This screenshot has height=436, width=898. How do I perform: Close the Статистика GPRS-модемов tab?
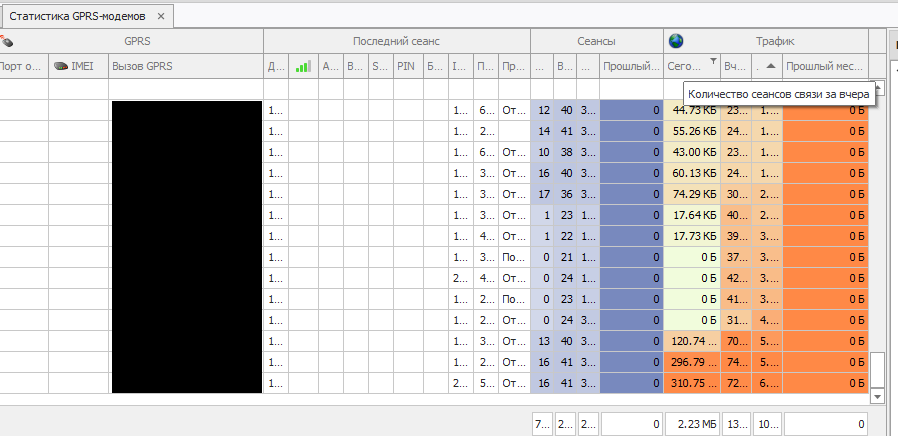coord(161,17)
